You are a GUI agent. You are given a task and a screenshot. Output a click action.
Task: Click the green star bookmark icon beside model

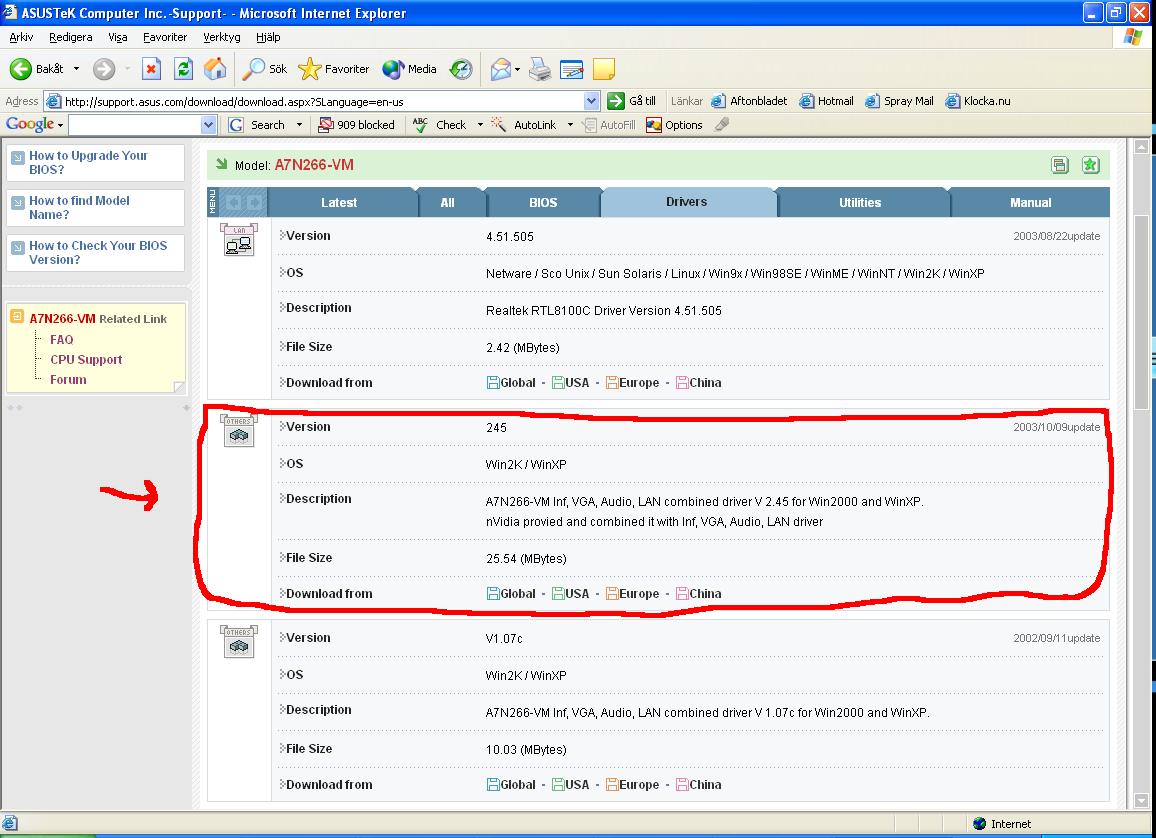tap(1090, 165)
